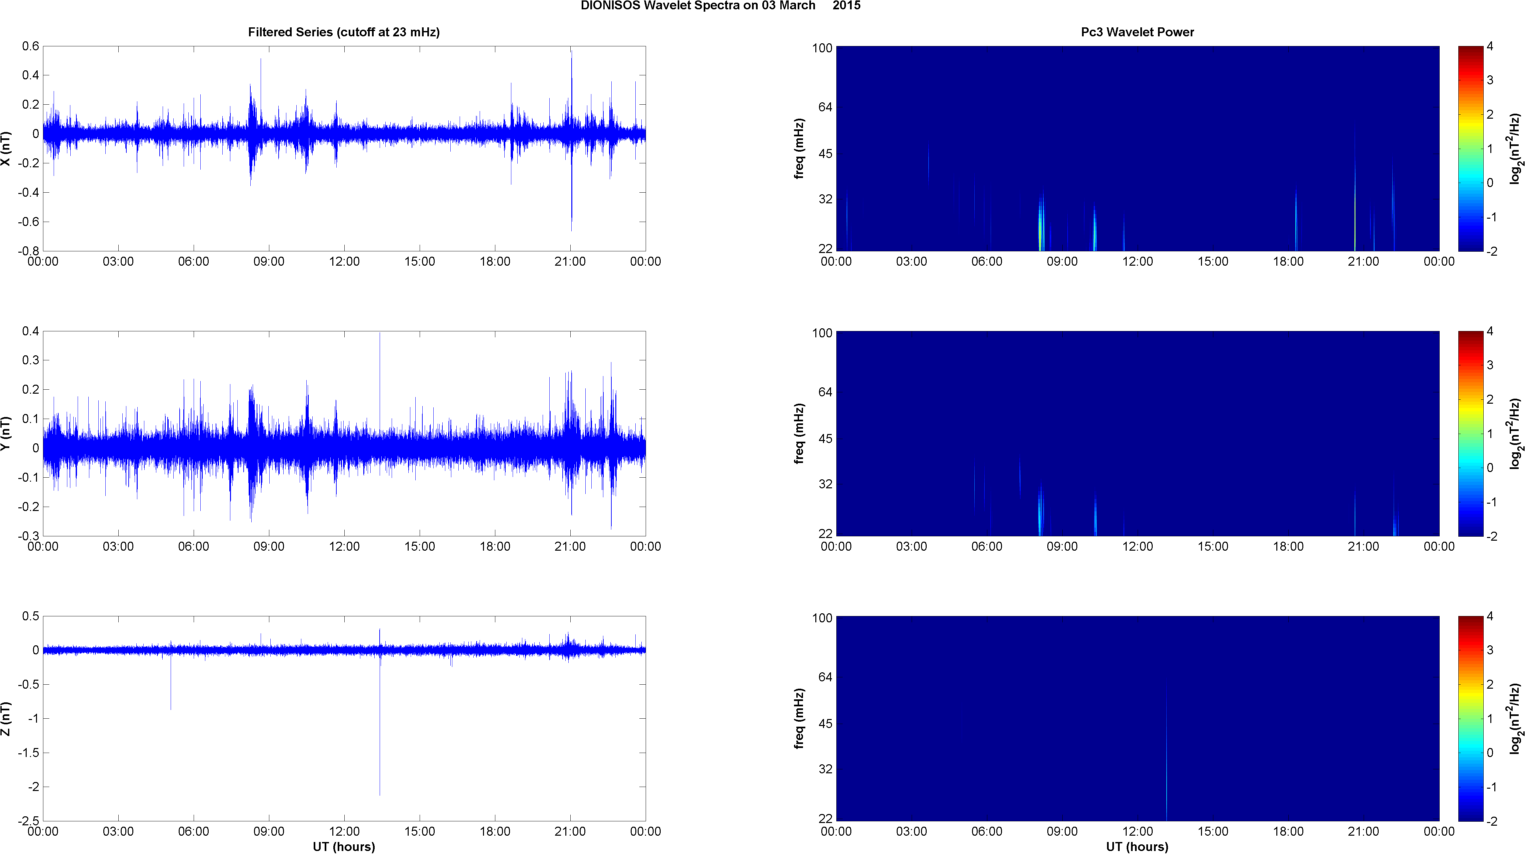
Task: Click the -0.3 tick on Y plot
Action: point(27,536)
